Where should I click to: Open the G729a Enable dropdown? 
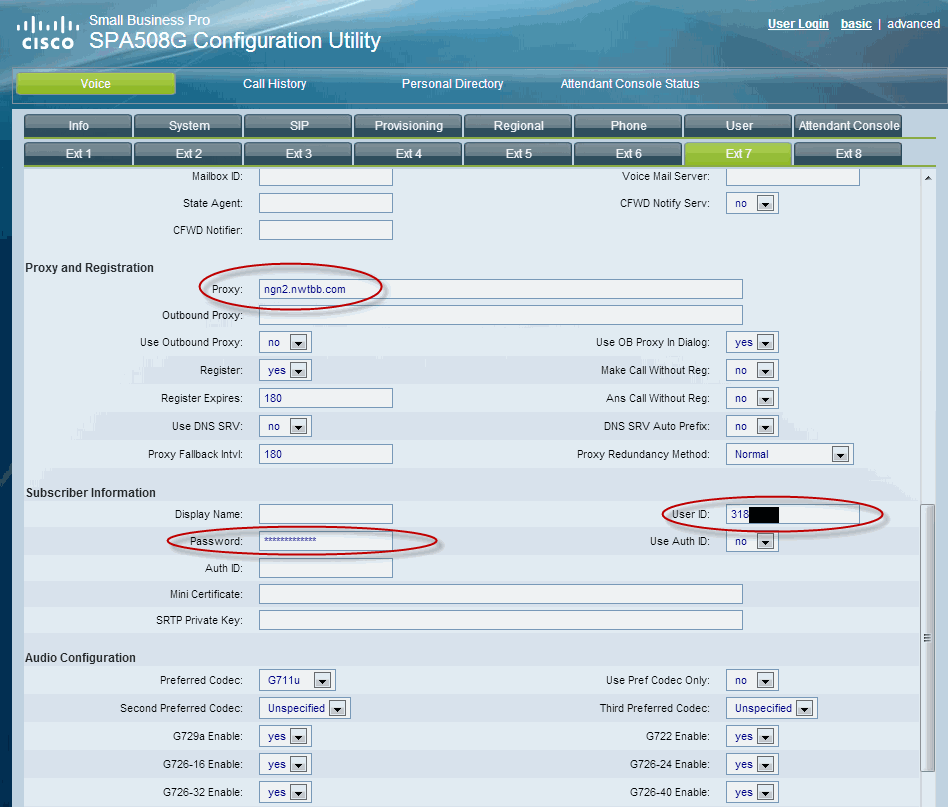click(x=285, y=736)
